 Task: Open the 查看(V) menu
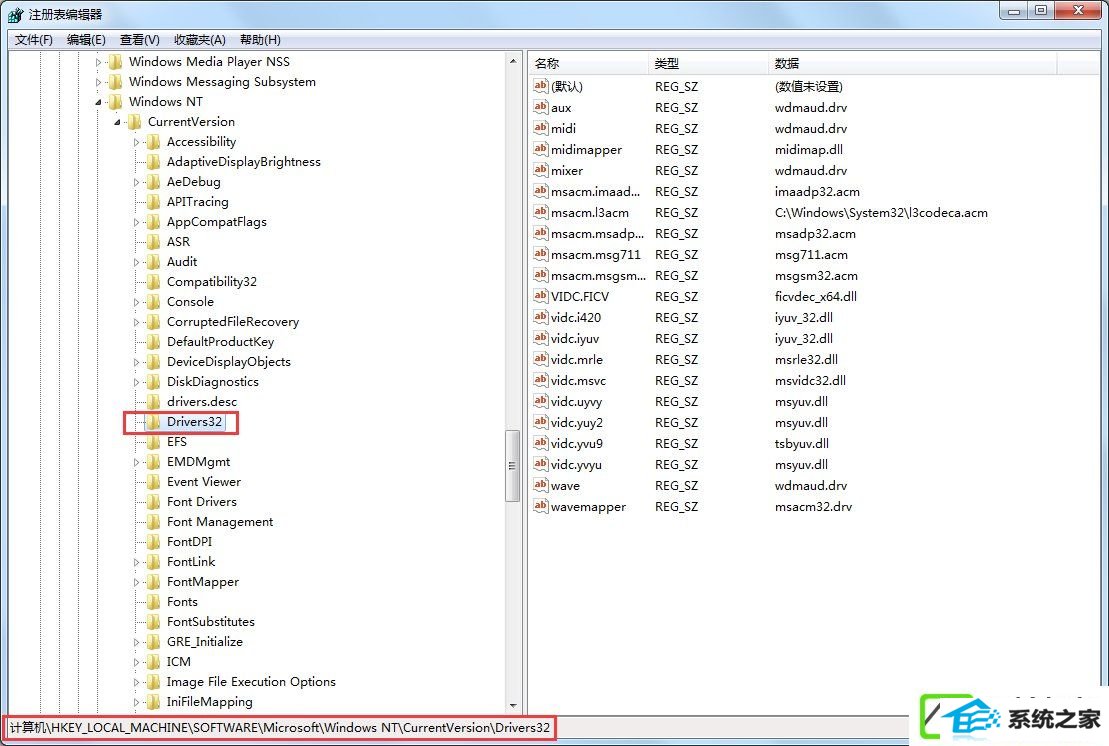[139, 40]
